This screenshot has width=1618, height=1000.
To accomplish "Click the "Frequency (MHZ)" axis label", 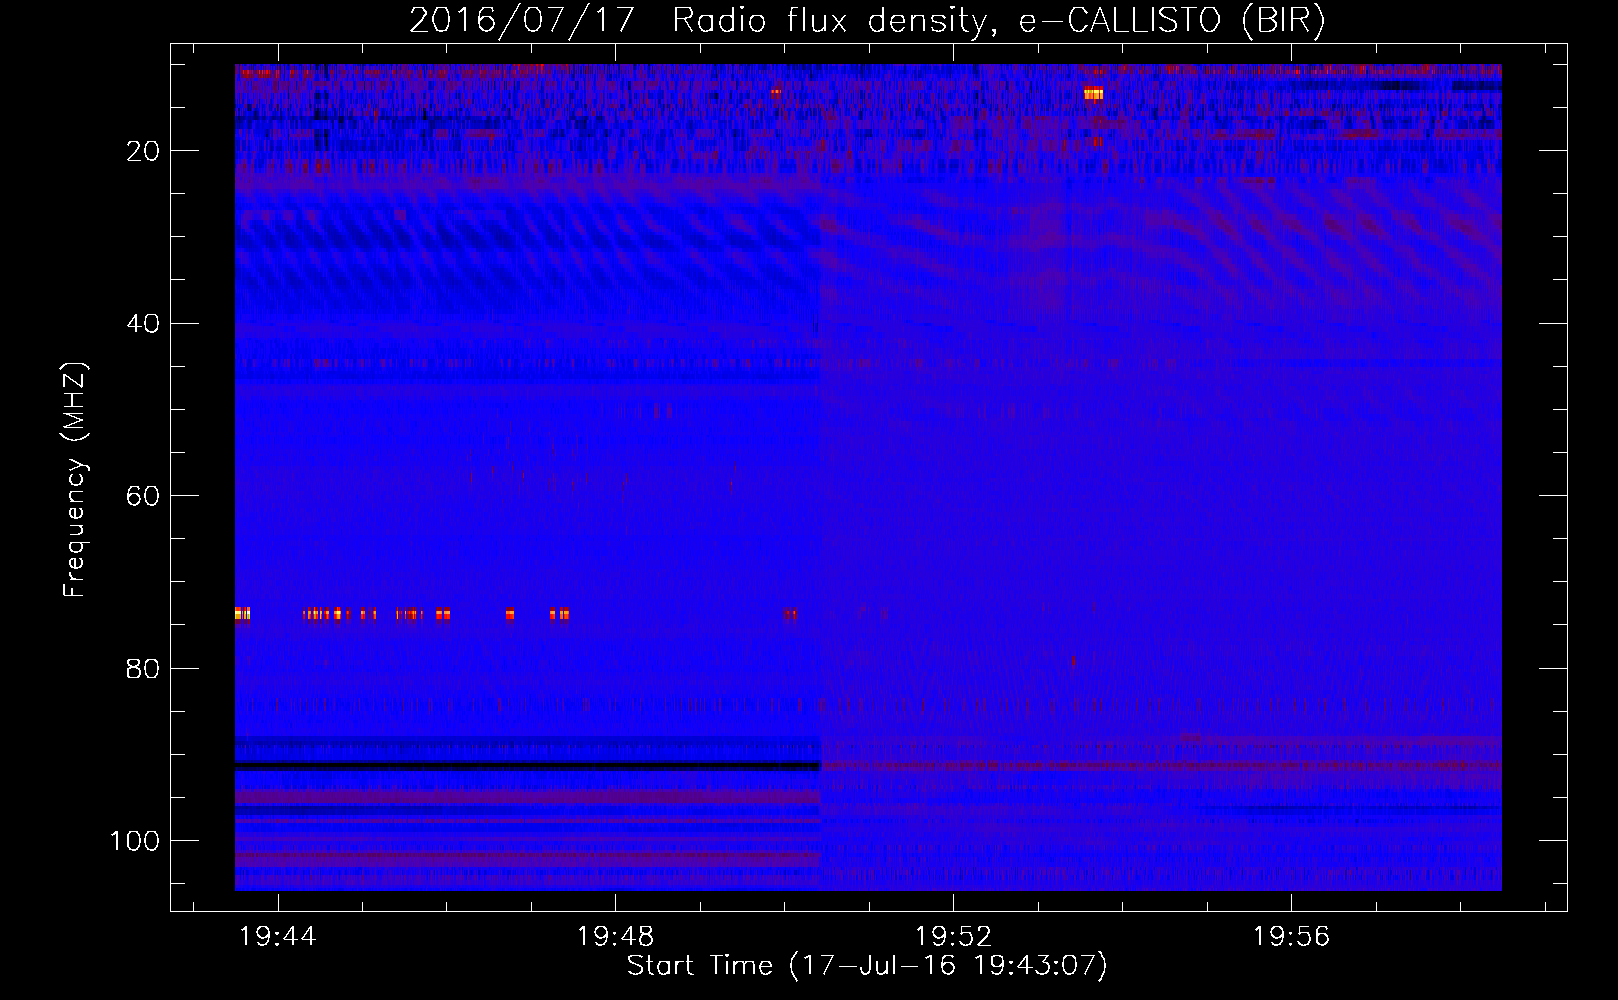I will (x=75, y=480).
